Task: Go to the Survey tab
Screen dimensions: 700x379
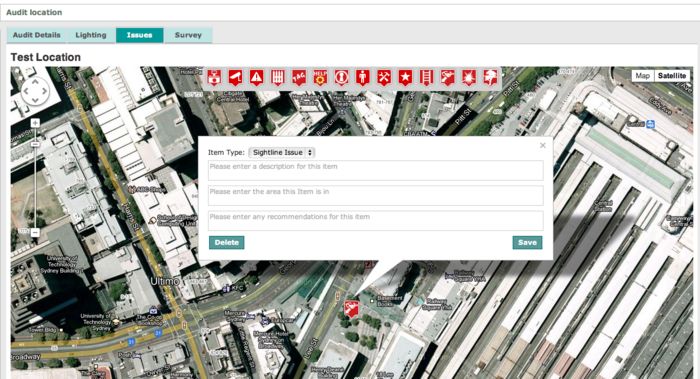Action: [x=188, y=35]
